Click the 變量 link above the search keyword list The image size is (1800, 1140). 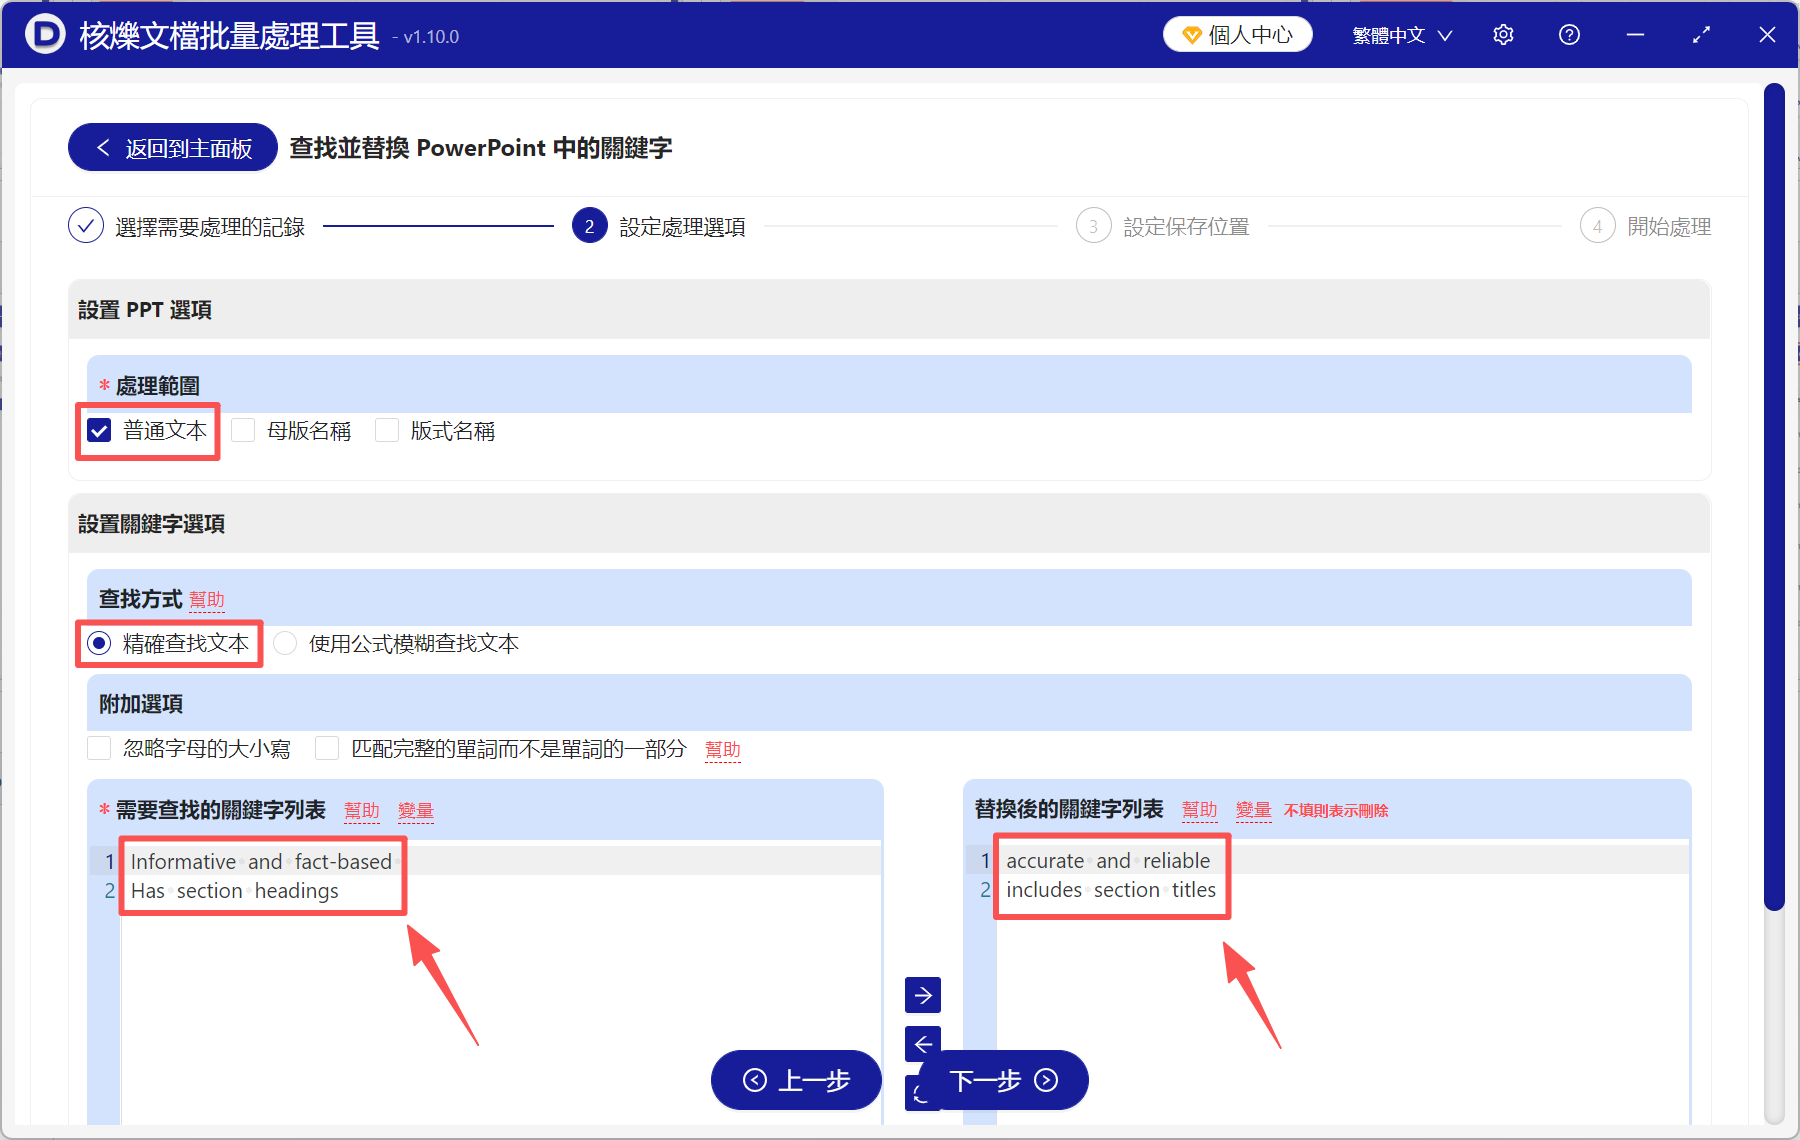point(416,811)
